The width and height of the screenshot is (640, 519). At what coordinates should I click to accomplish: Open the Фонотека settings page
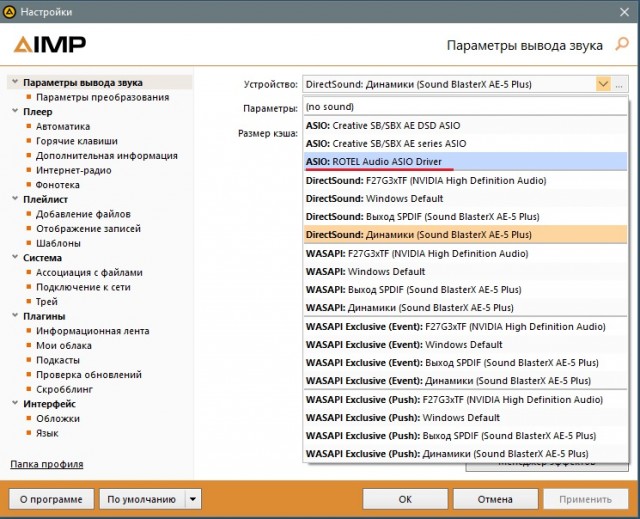58,185
